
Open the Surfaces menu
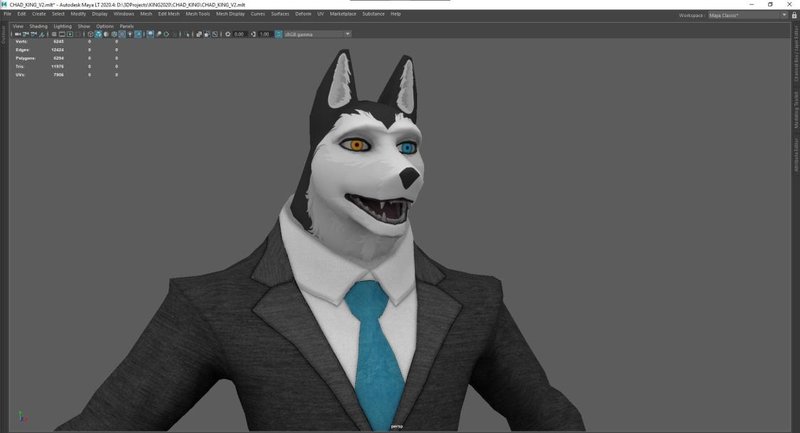point(280,14)
